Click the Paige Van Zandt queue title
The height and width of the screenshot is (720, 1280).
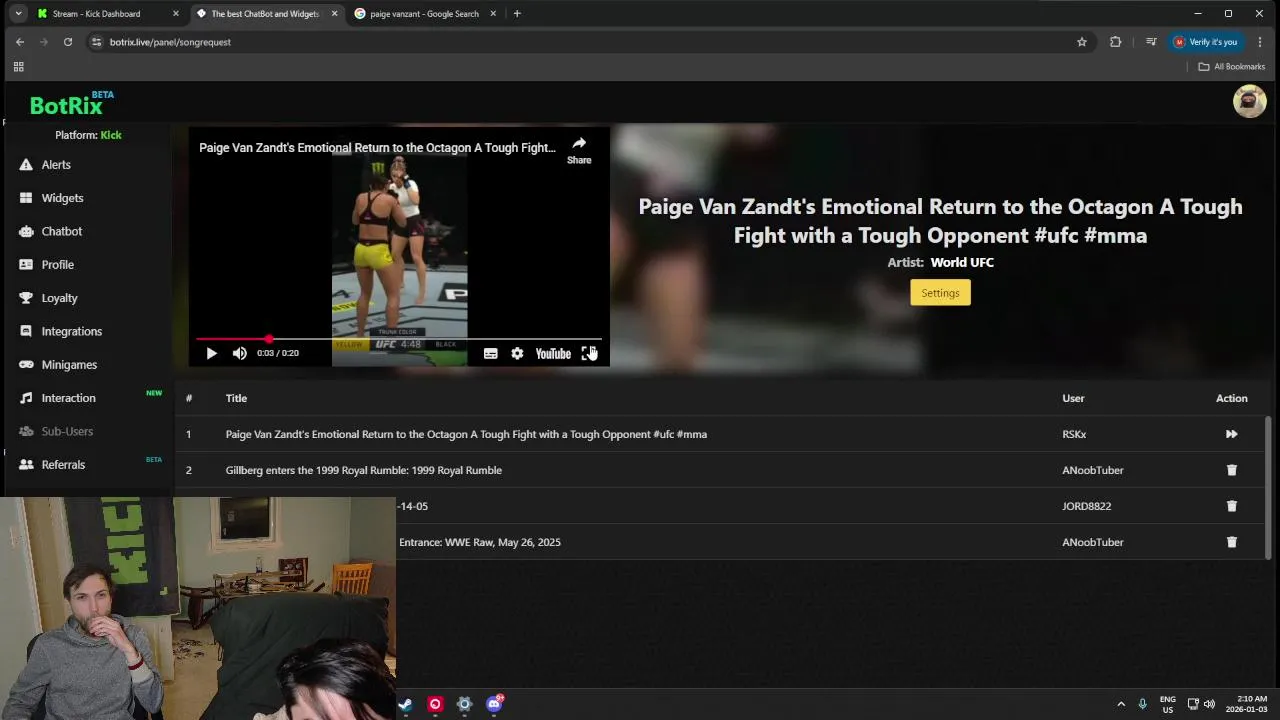pos(466,434)
